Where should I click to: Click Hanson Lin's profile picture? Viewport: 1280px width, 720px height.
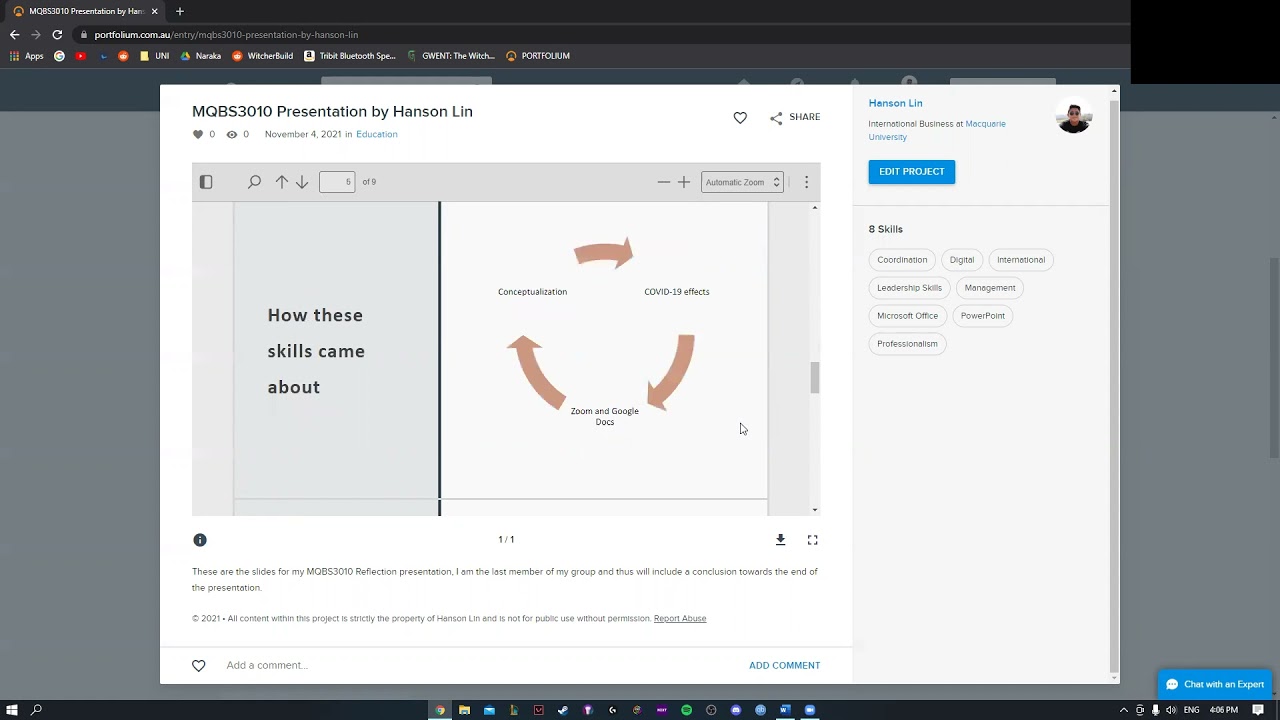click(x=1074, y=116)
